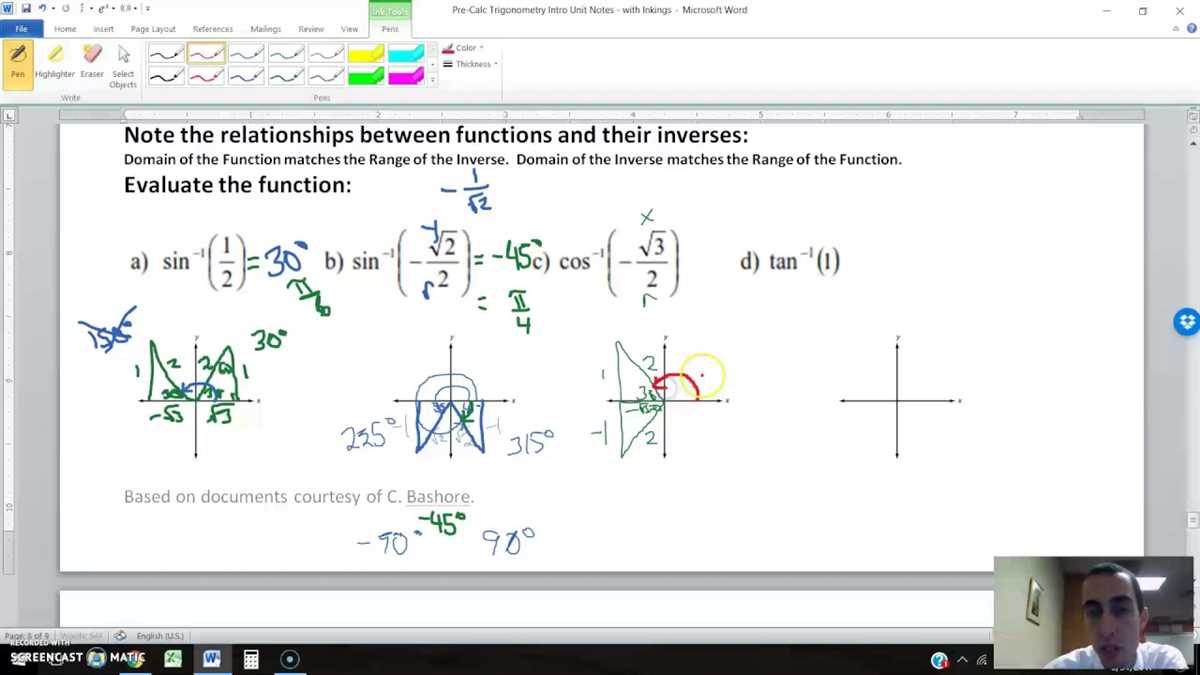Viewport: 1200px width, 675px height.
Task: Click the Word taskbar icon
Action: pos(212,659)
